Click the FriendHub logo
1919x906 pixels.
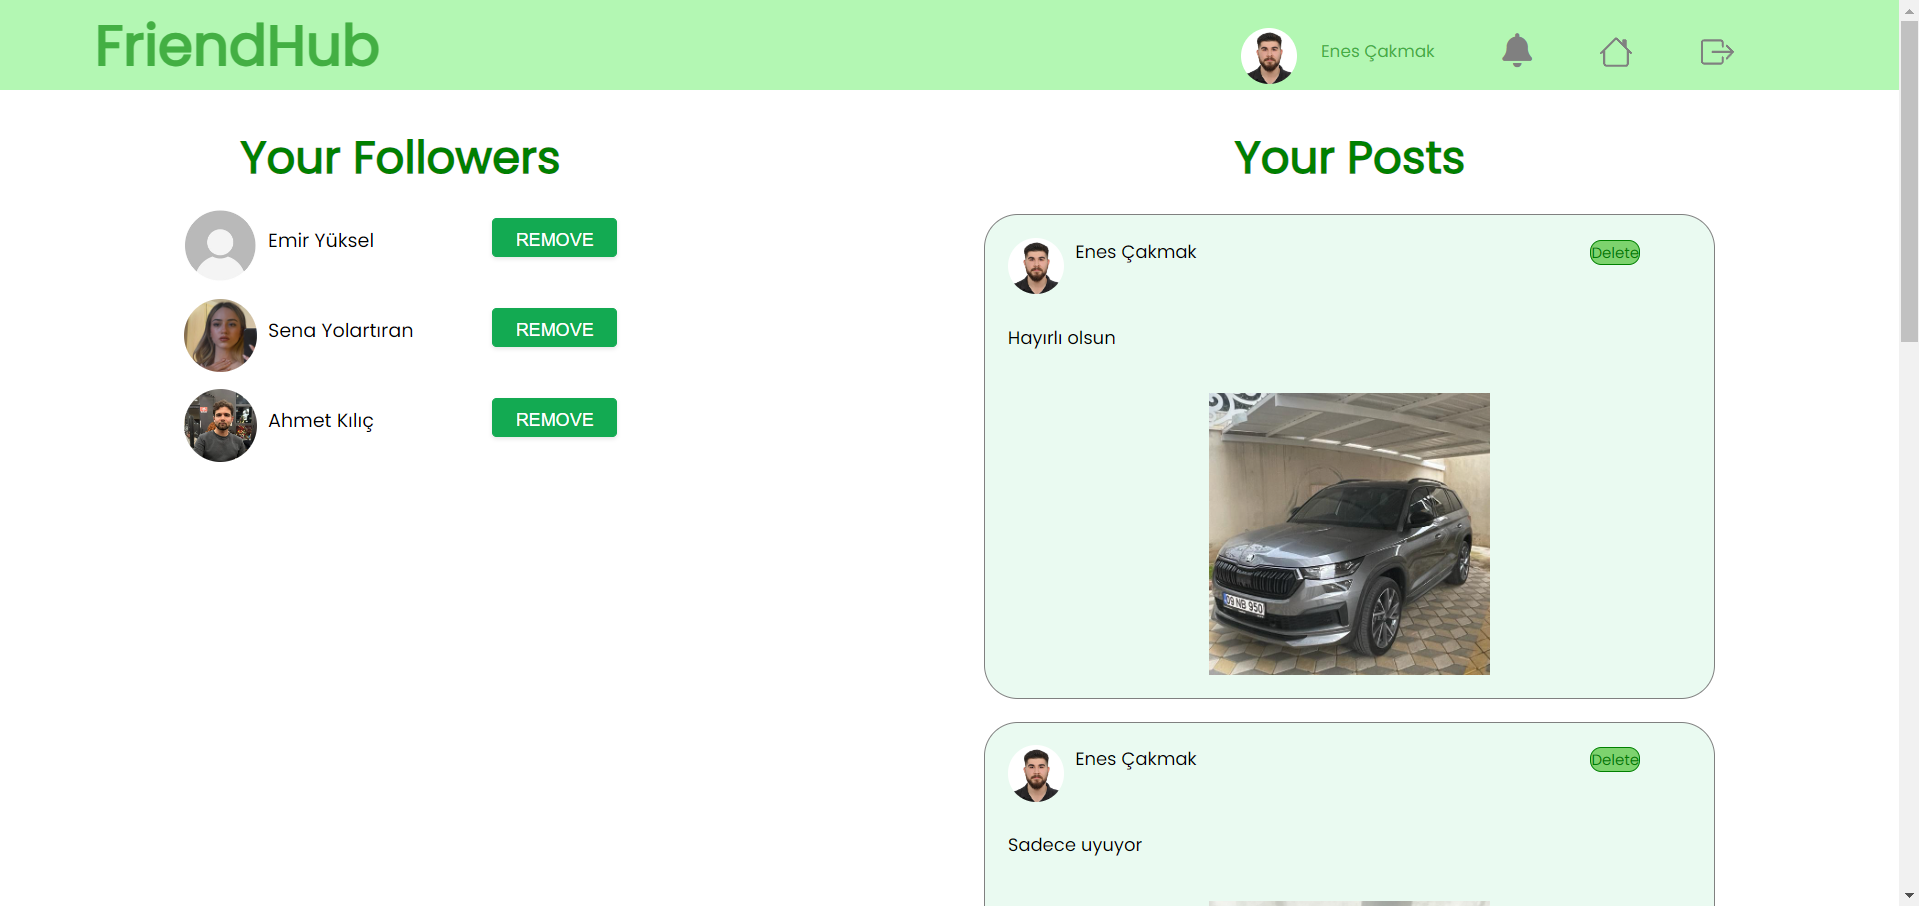[237, 44]
